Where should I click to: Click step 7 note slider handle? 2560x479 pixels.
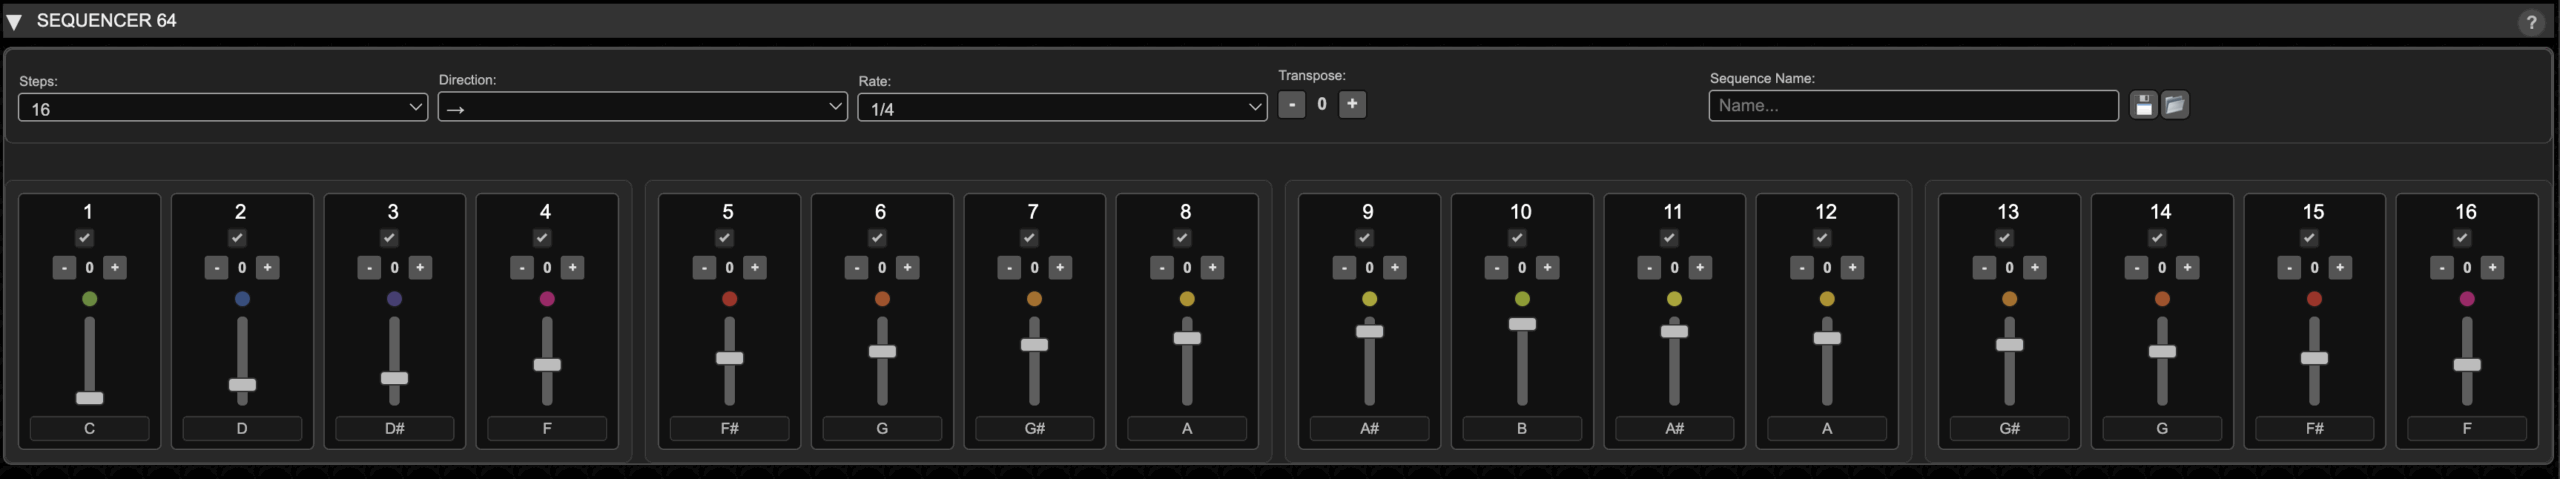point(1035,345)
